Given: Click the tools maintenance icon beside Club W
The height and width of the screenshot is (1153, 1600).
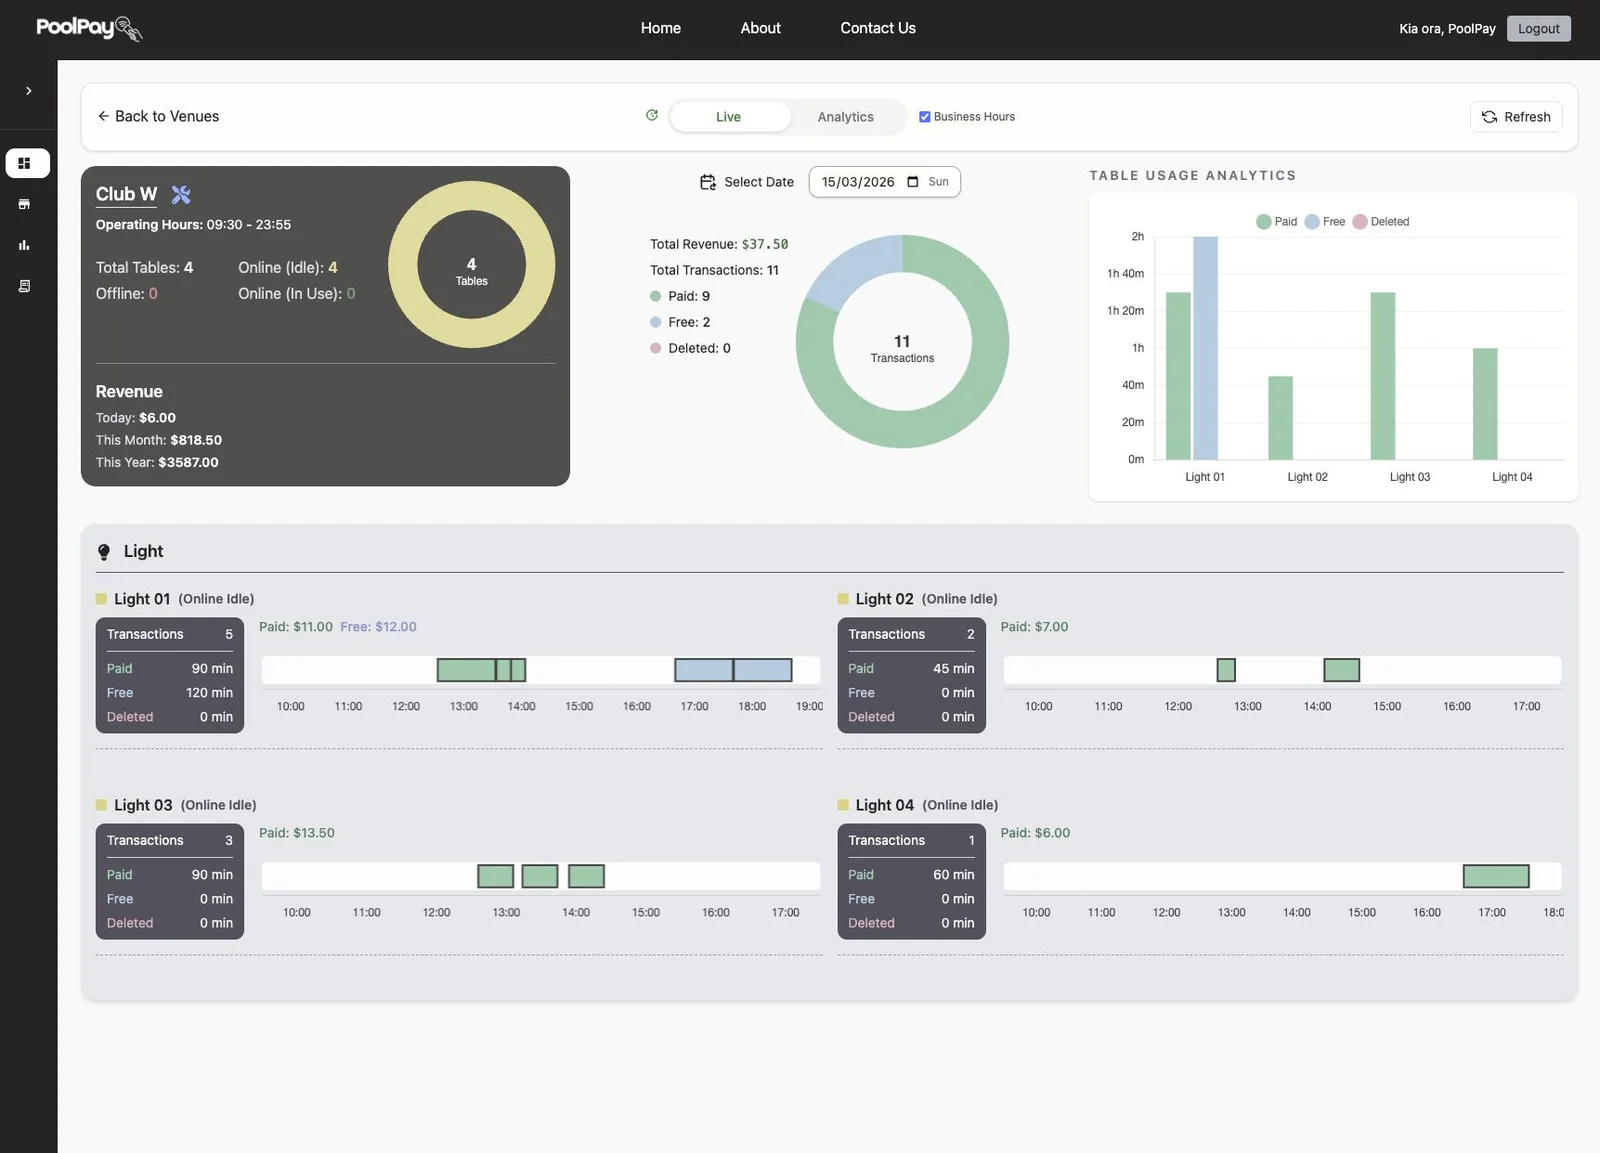Looking at the screenshot, I should pyautogui.click(x=181, y=194).
